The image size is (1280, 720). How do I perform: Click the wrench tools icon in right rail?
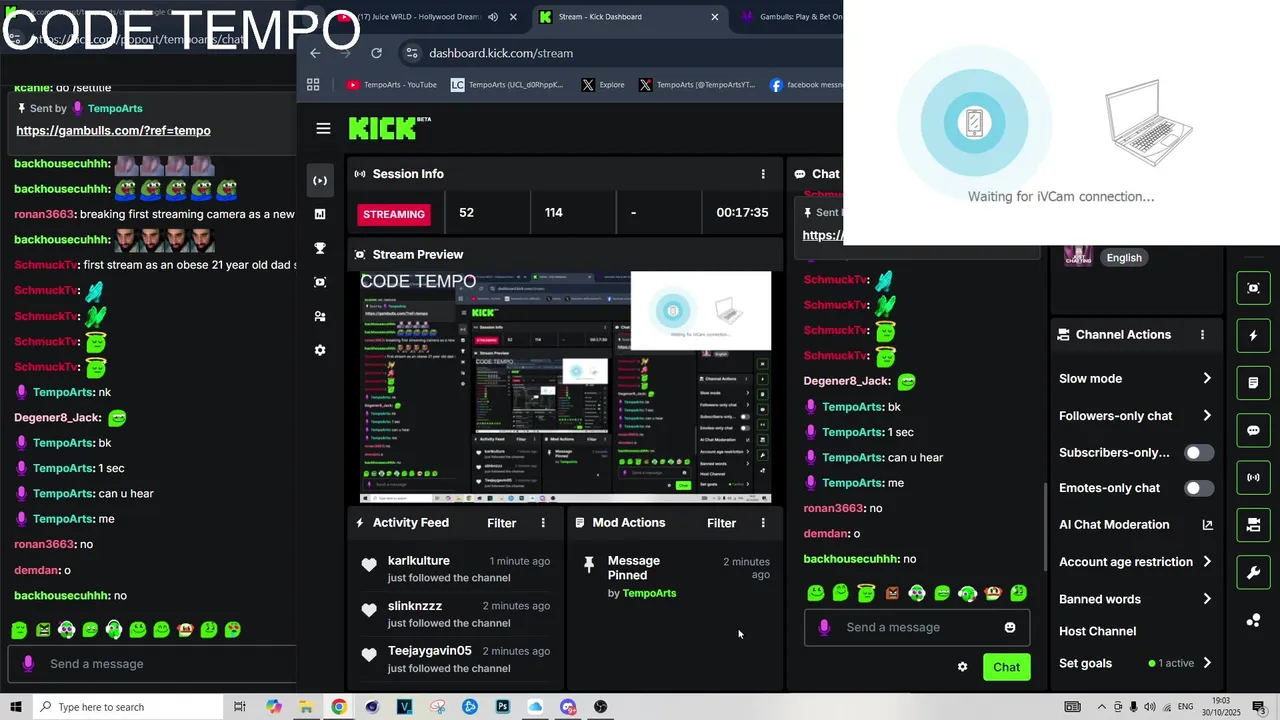[x=1254, y=573]
